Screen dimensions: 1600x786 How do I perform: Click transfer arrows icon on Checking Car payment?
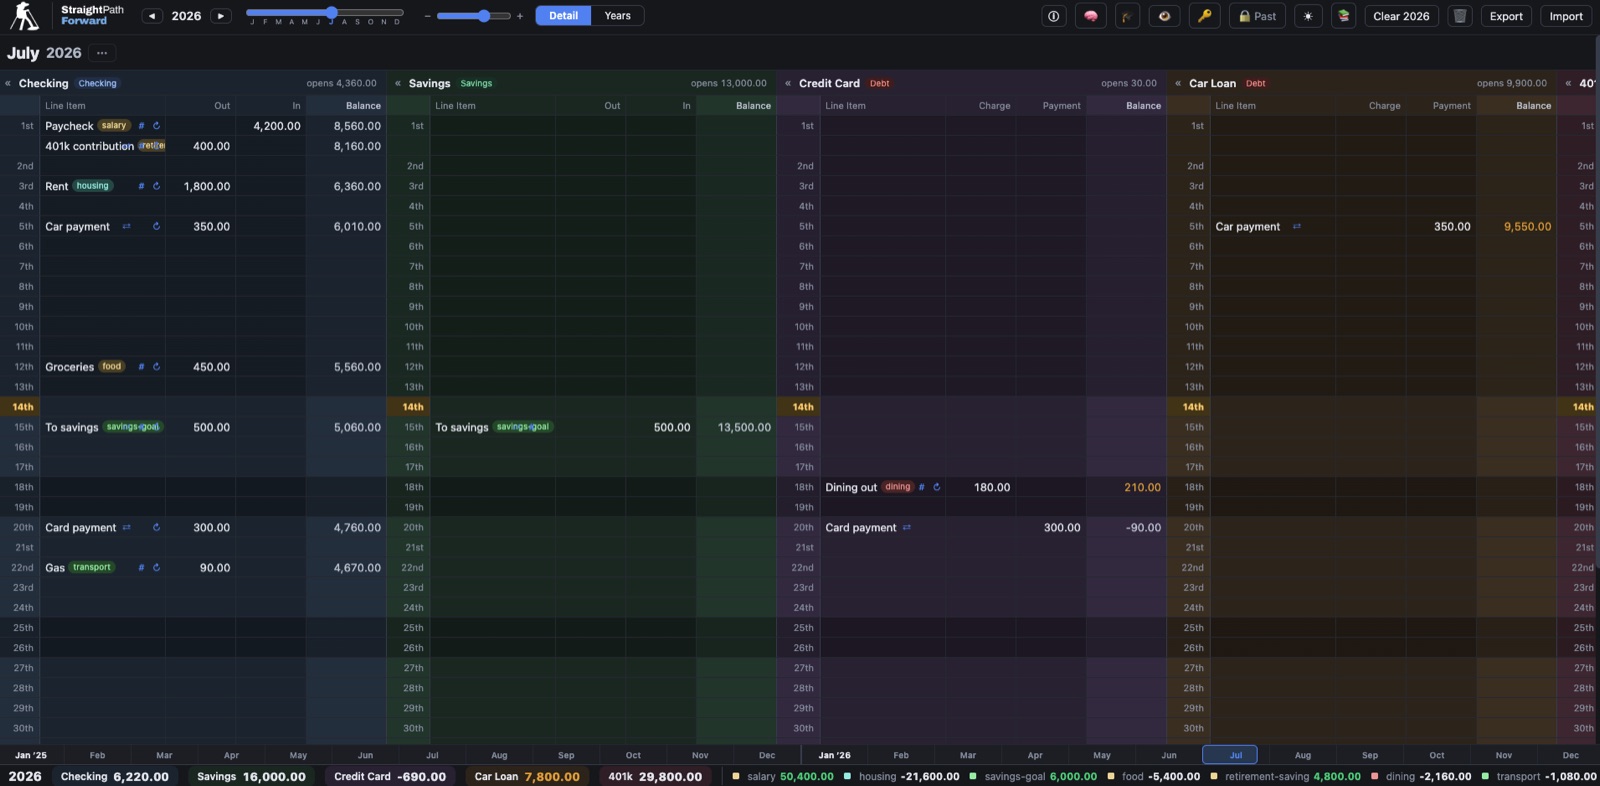tap(126, 227)
